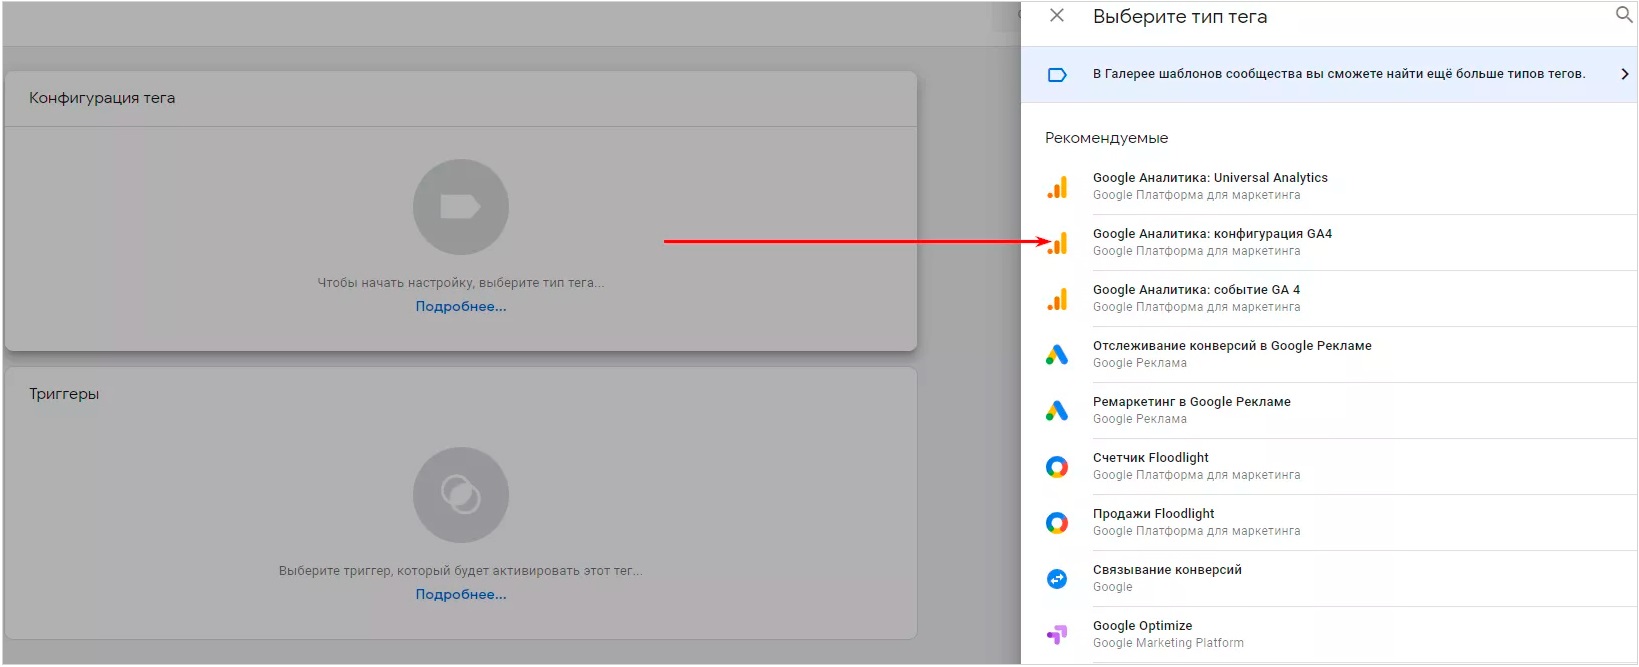The width and height of the screenshot is (1639, 667).
Task: Click Universal Analytics bar chart icon
Action: pyautogui.click(x=1057, y=187)
